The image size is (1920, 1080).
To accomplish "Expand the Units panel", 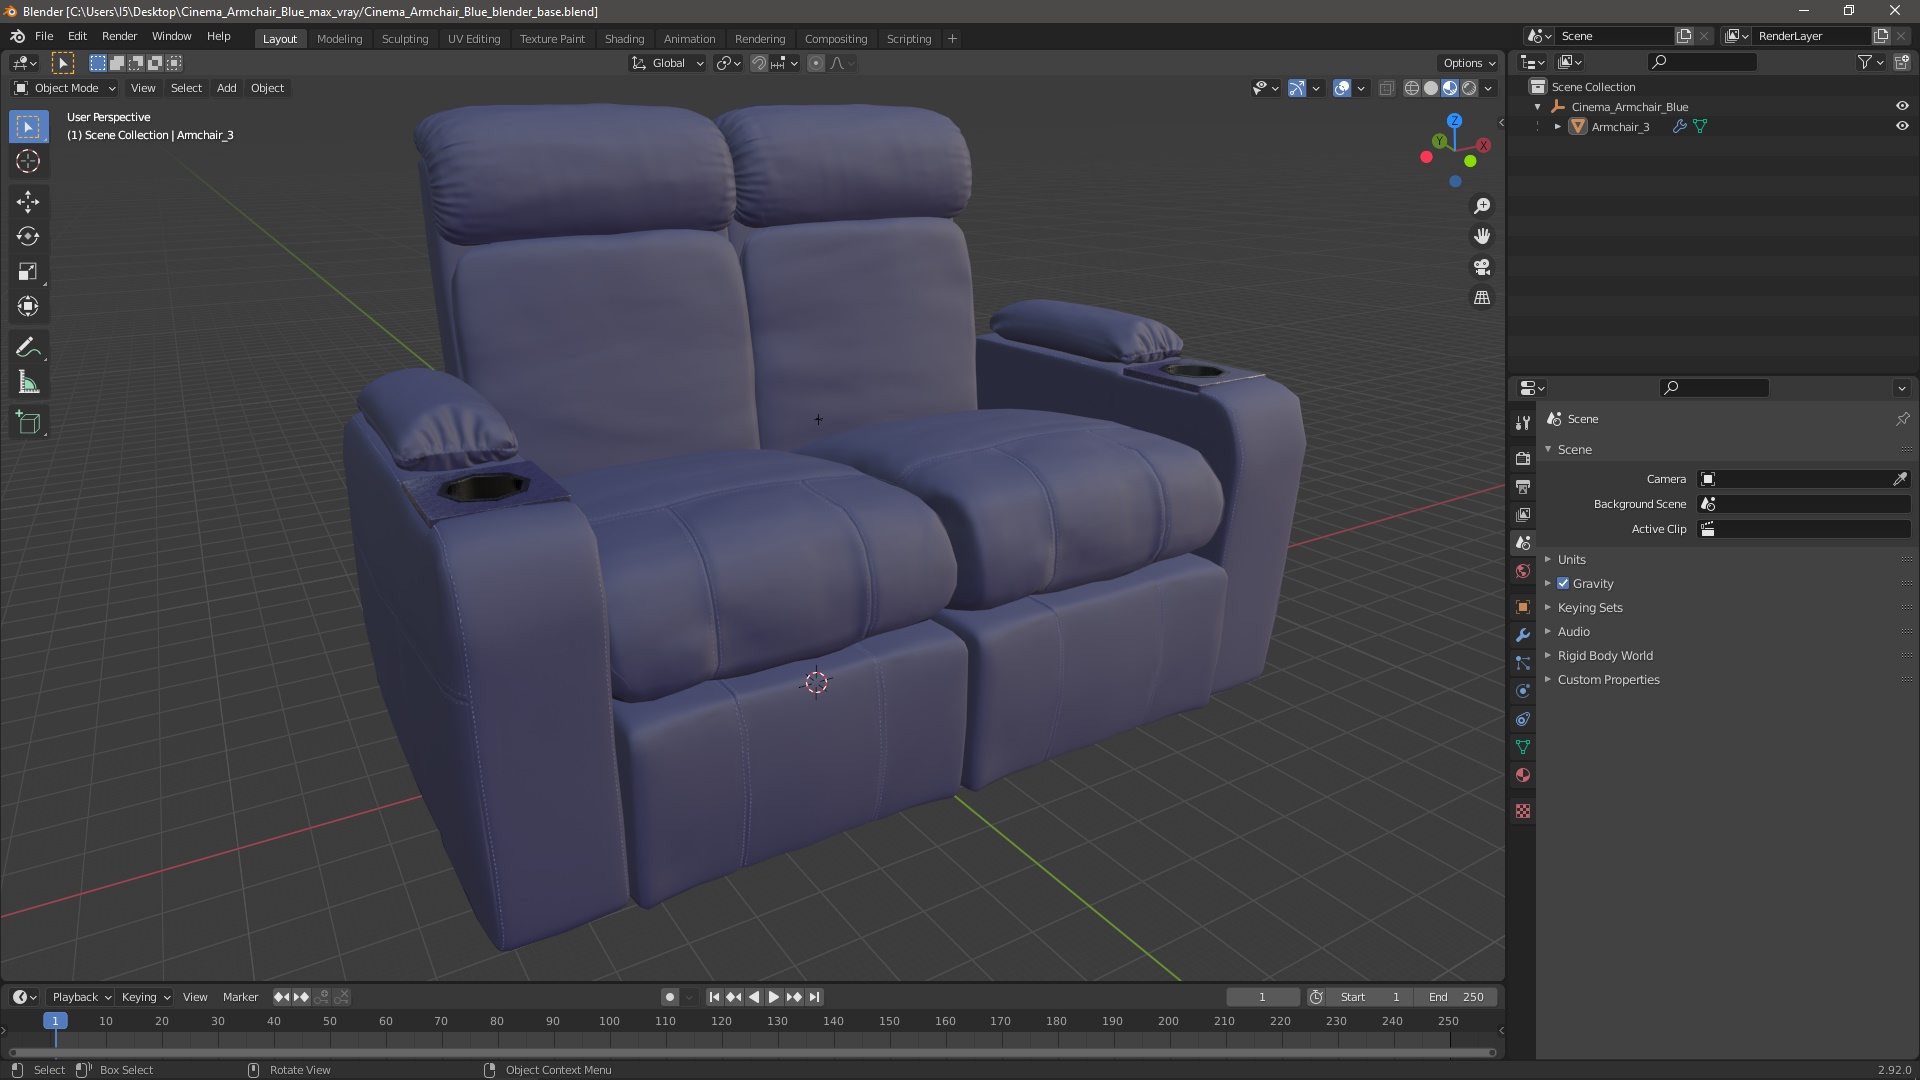I will point(1571,560).
